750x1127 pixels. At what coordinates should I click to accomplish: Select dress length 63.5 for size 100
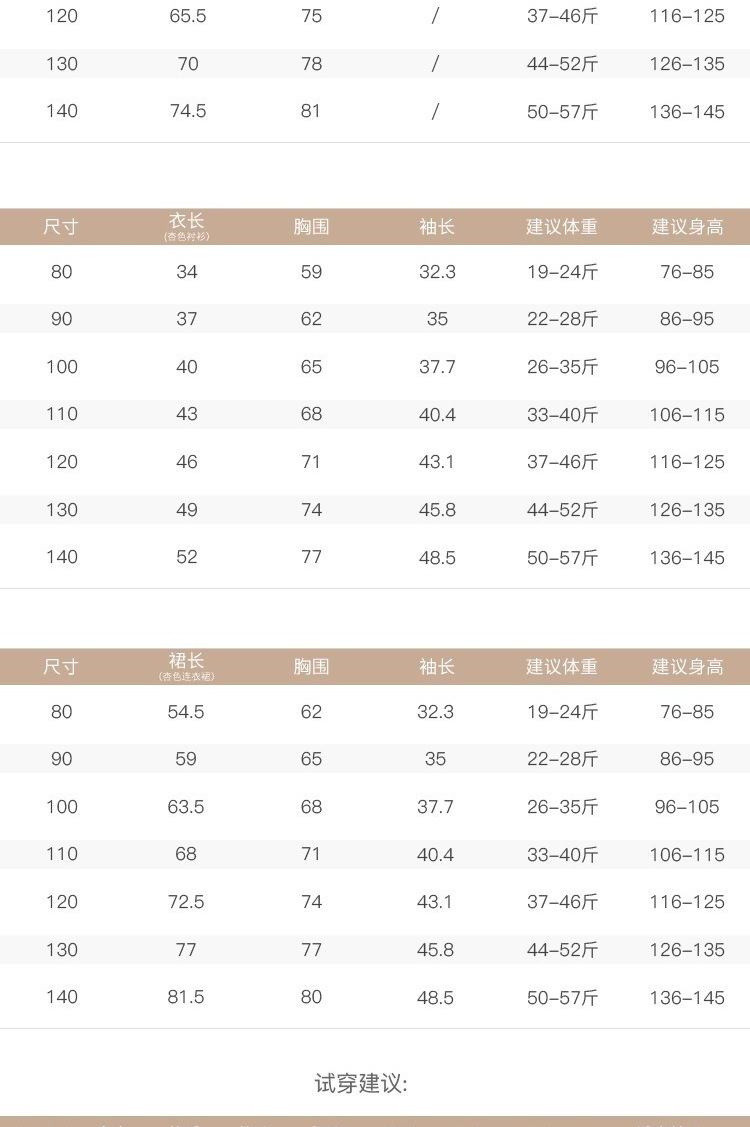(186, 806)
